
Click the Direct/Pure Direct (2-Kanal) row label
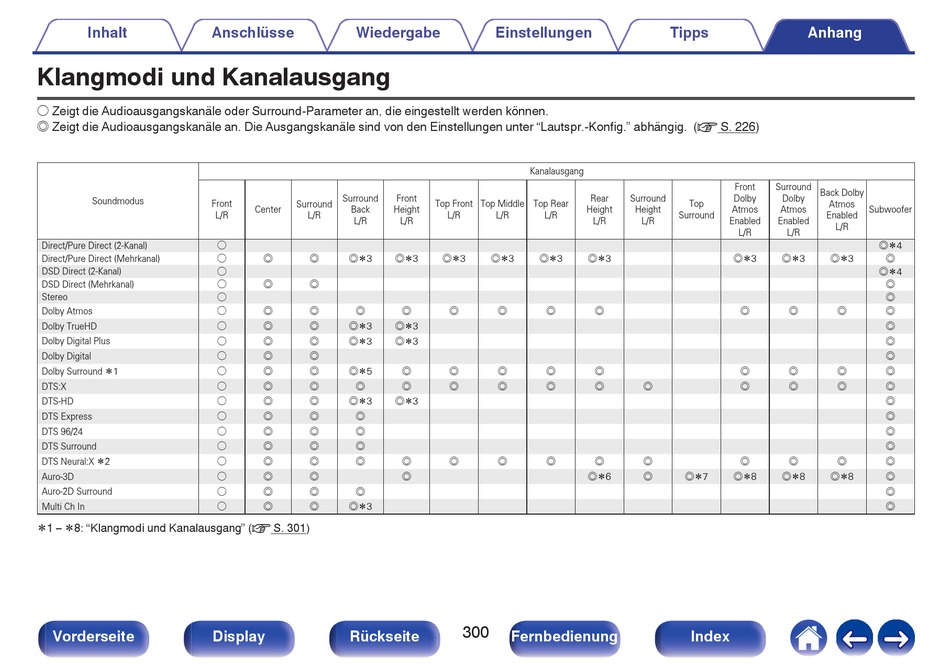(x=95, y=246)
